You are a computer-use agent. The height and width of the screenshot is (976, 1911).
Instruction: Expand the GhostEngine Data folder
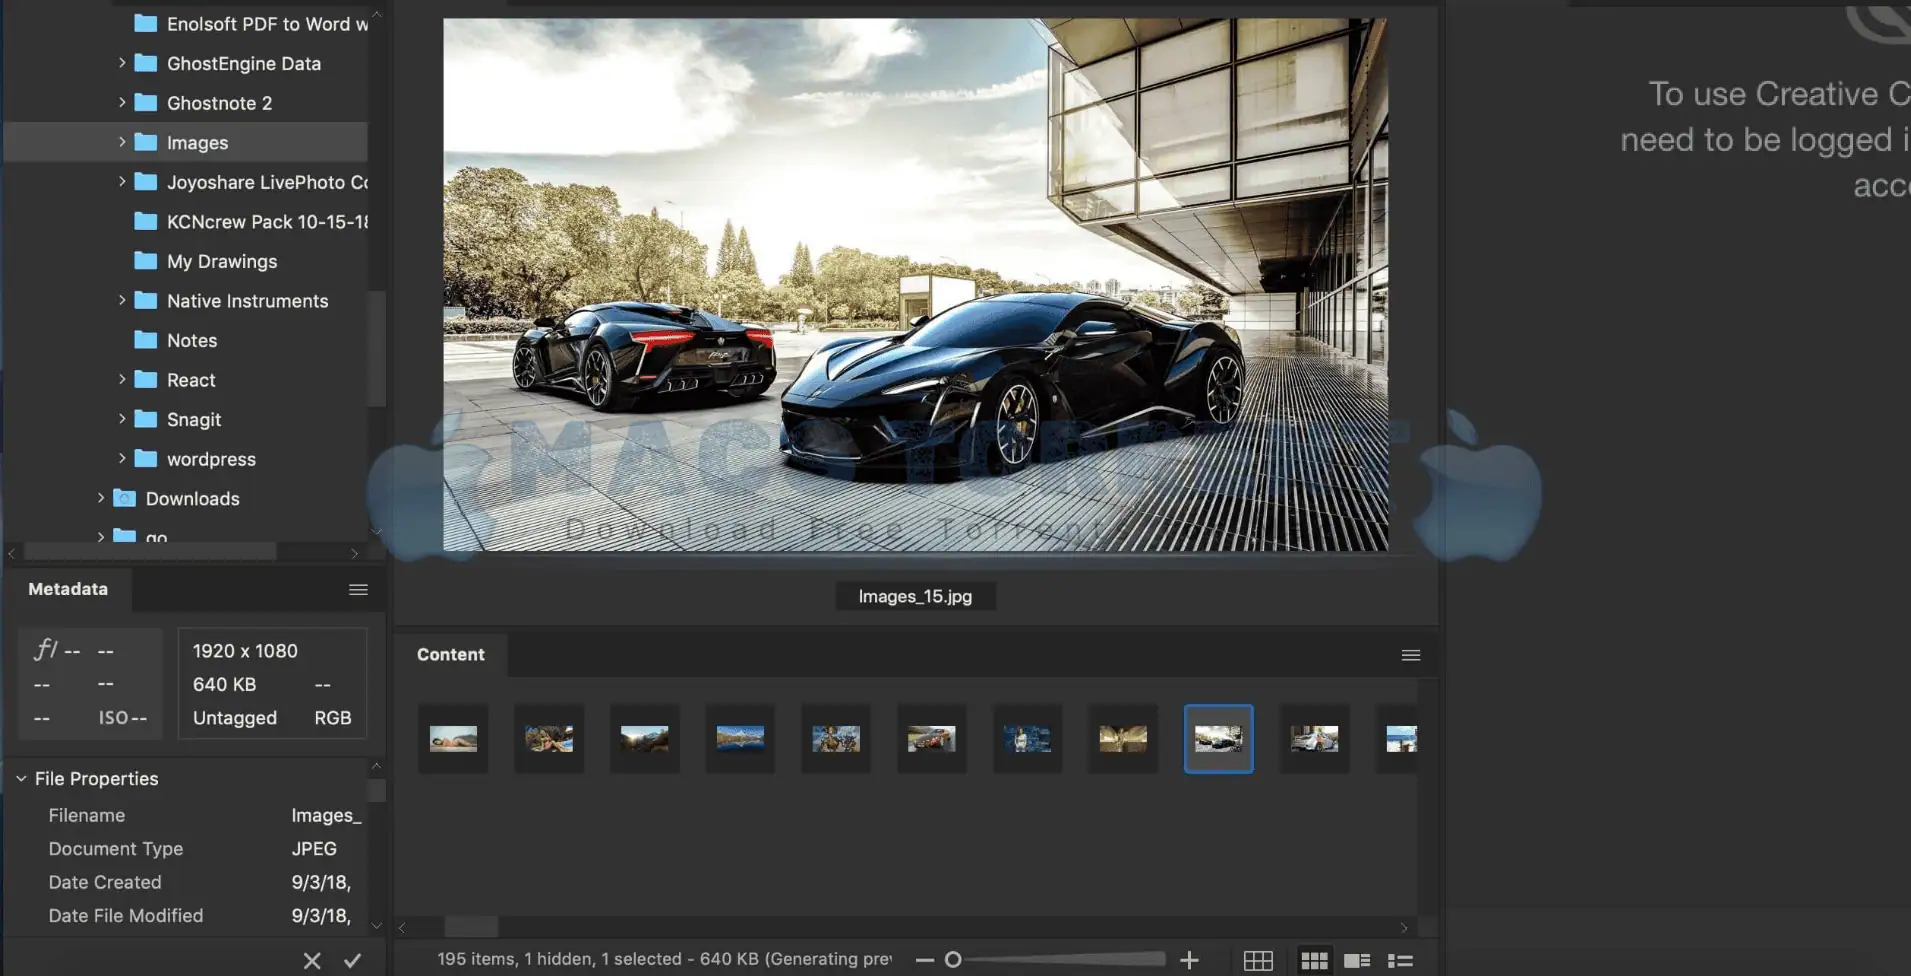pos(122,63)
